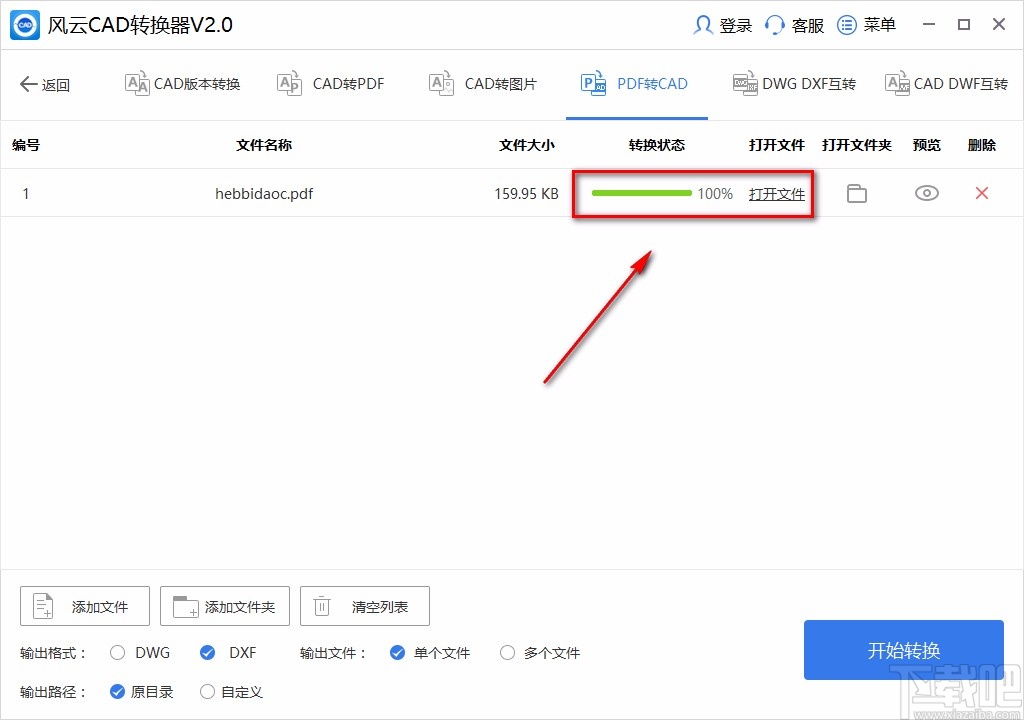
Task: Go back using the 返回 arrow
Action: pos(45,84)
